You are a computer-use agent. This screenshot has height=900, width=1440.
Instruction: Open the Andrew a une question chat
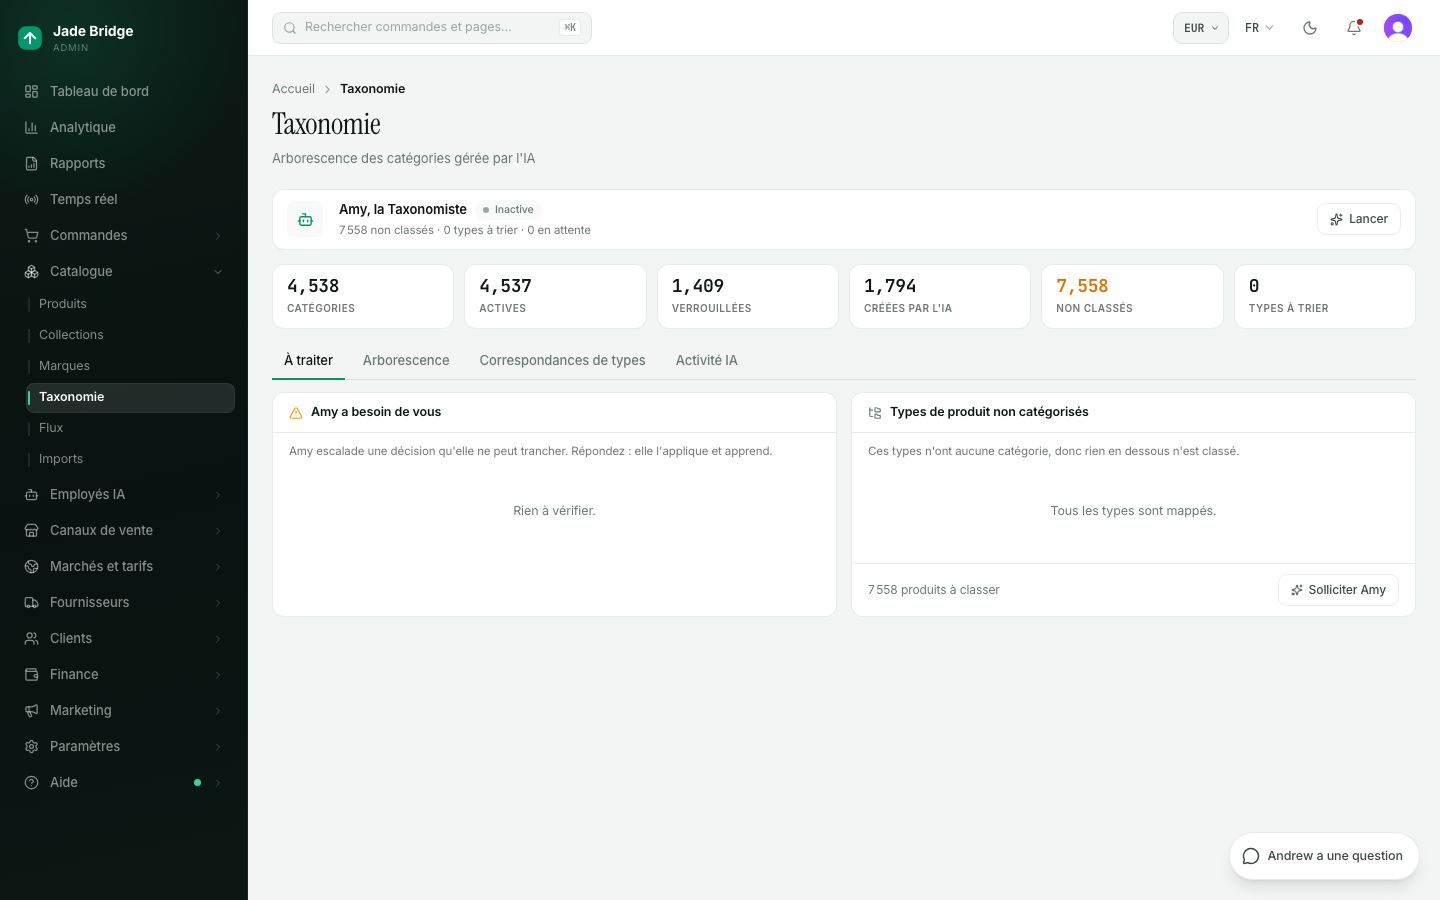(1324, 856)
